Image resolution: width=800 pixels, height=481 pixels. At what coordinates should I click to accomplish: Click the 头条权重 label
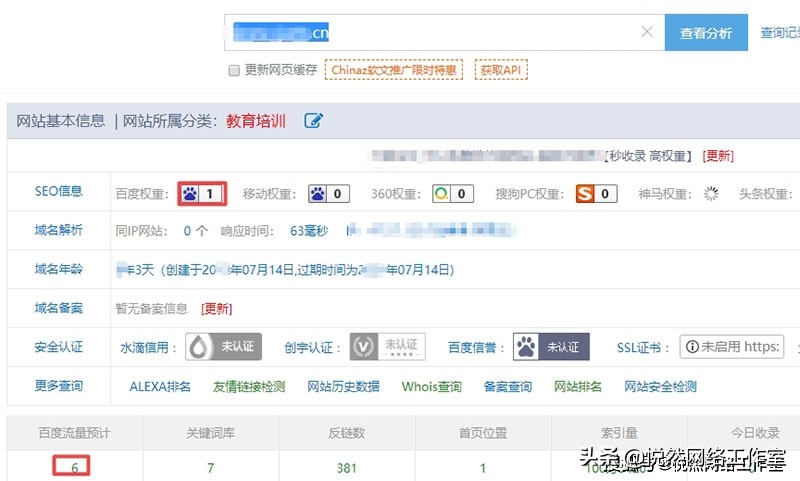pos(765,194)
